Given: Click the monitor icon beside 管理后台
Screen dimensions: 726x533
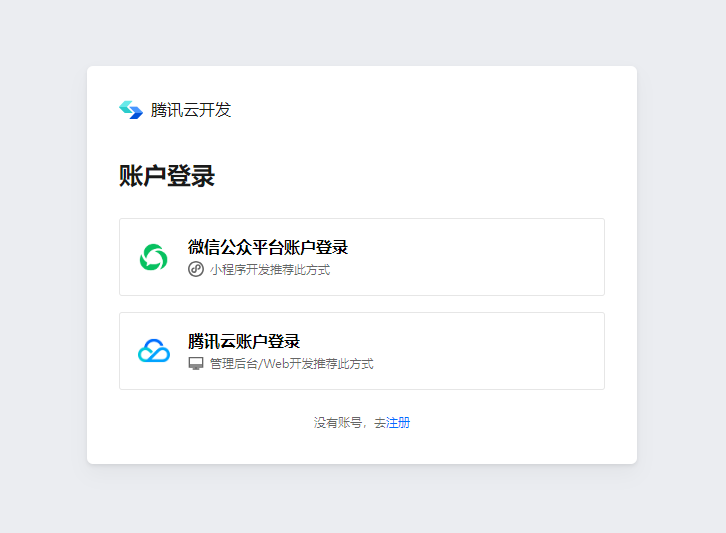Looking at the screenshot, I should [x=196, y=364].
